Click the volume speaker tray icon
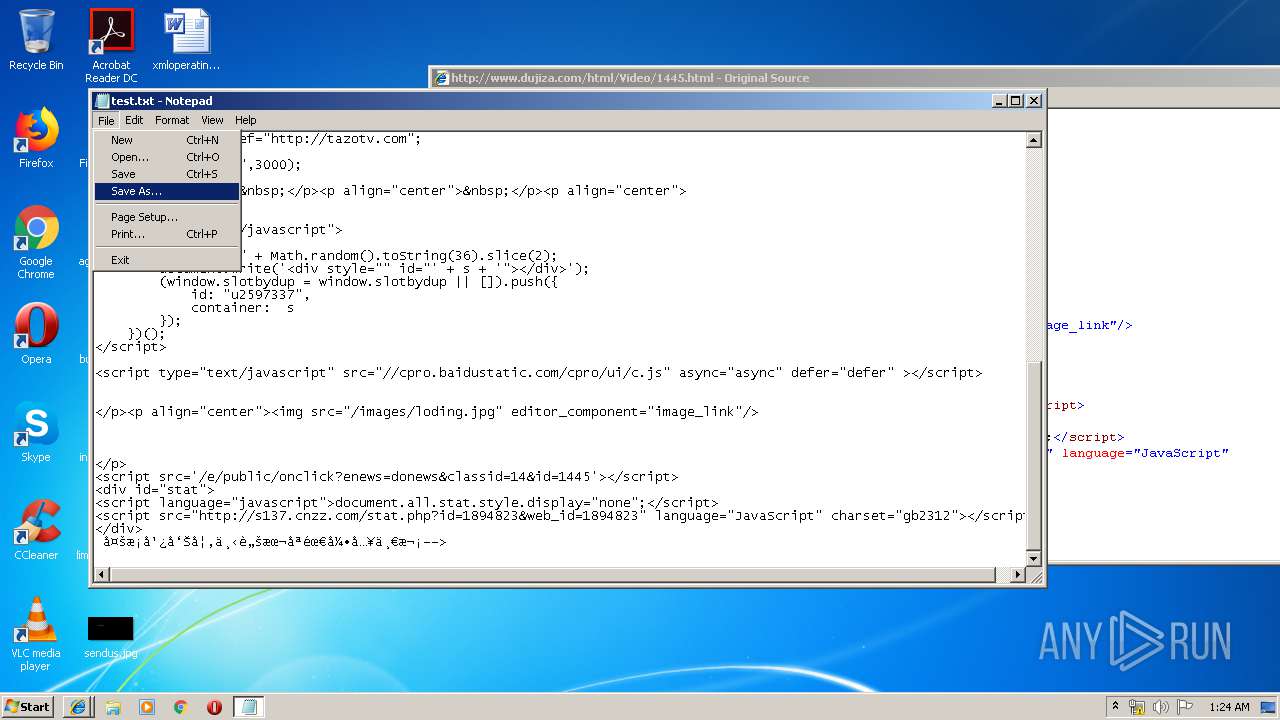1280x720 pixels. click(x=1160, y=707)
